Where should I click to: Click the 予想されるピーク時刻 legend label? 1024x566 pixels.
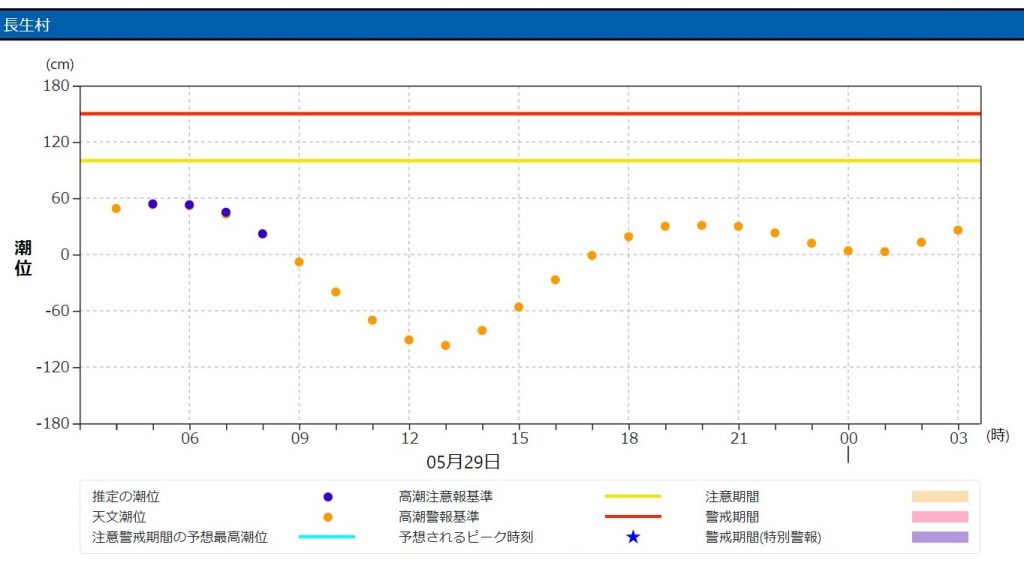(466, 537)
